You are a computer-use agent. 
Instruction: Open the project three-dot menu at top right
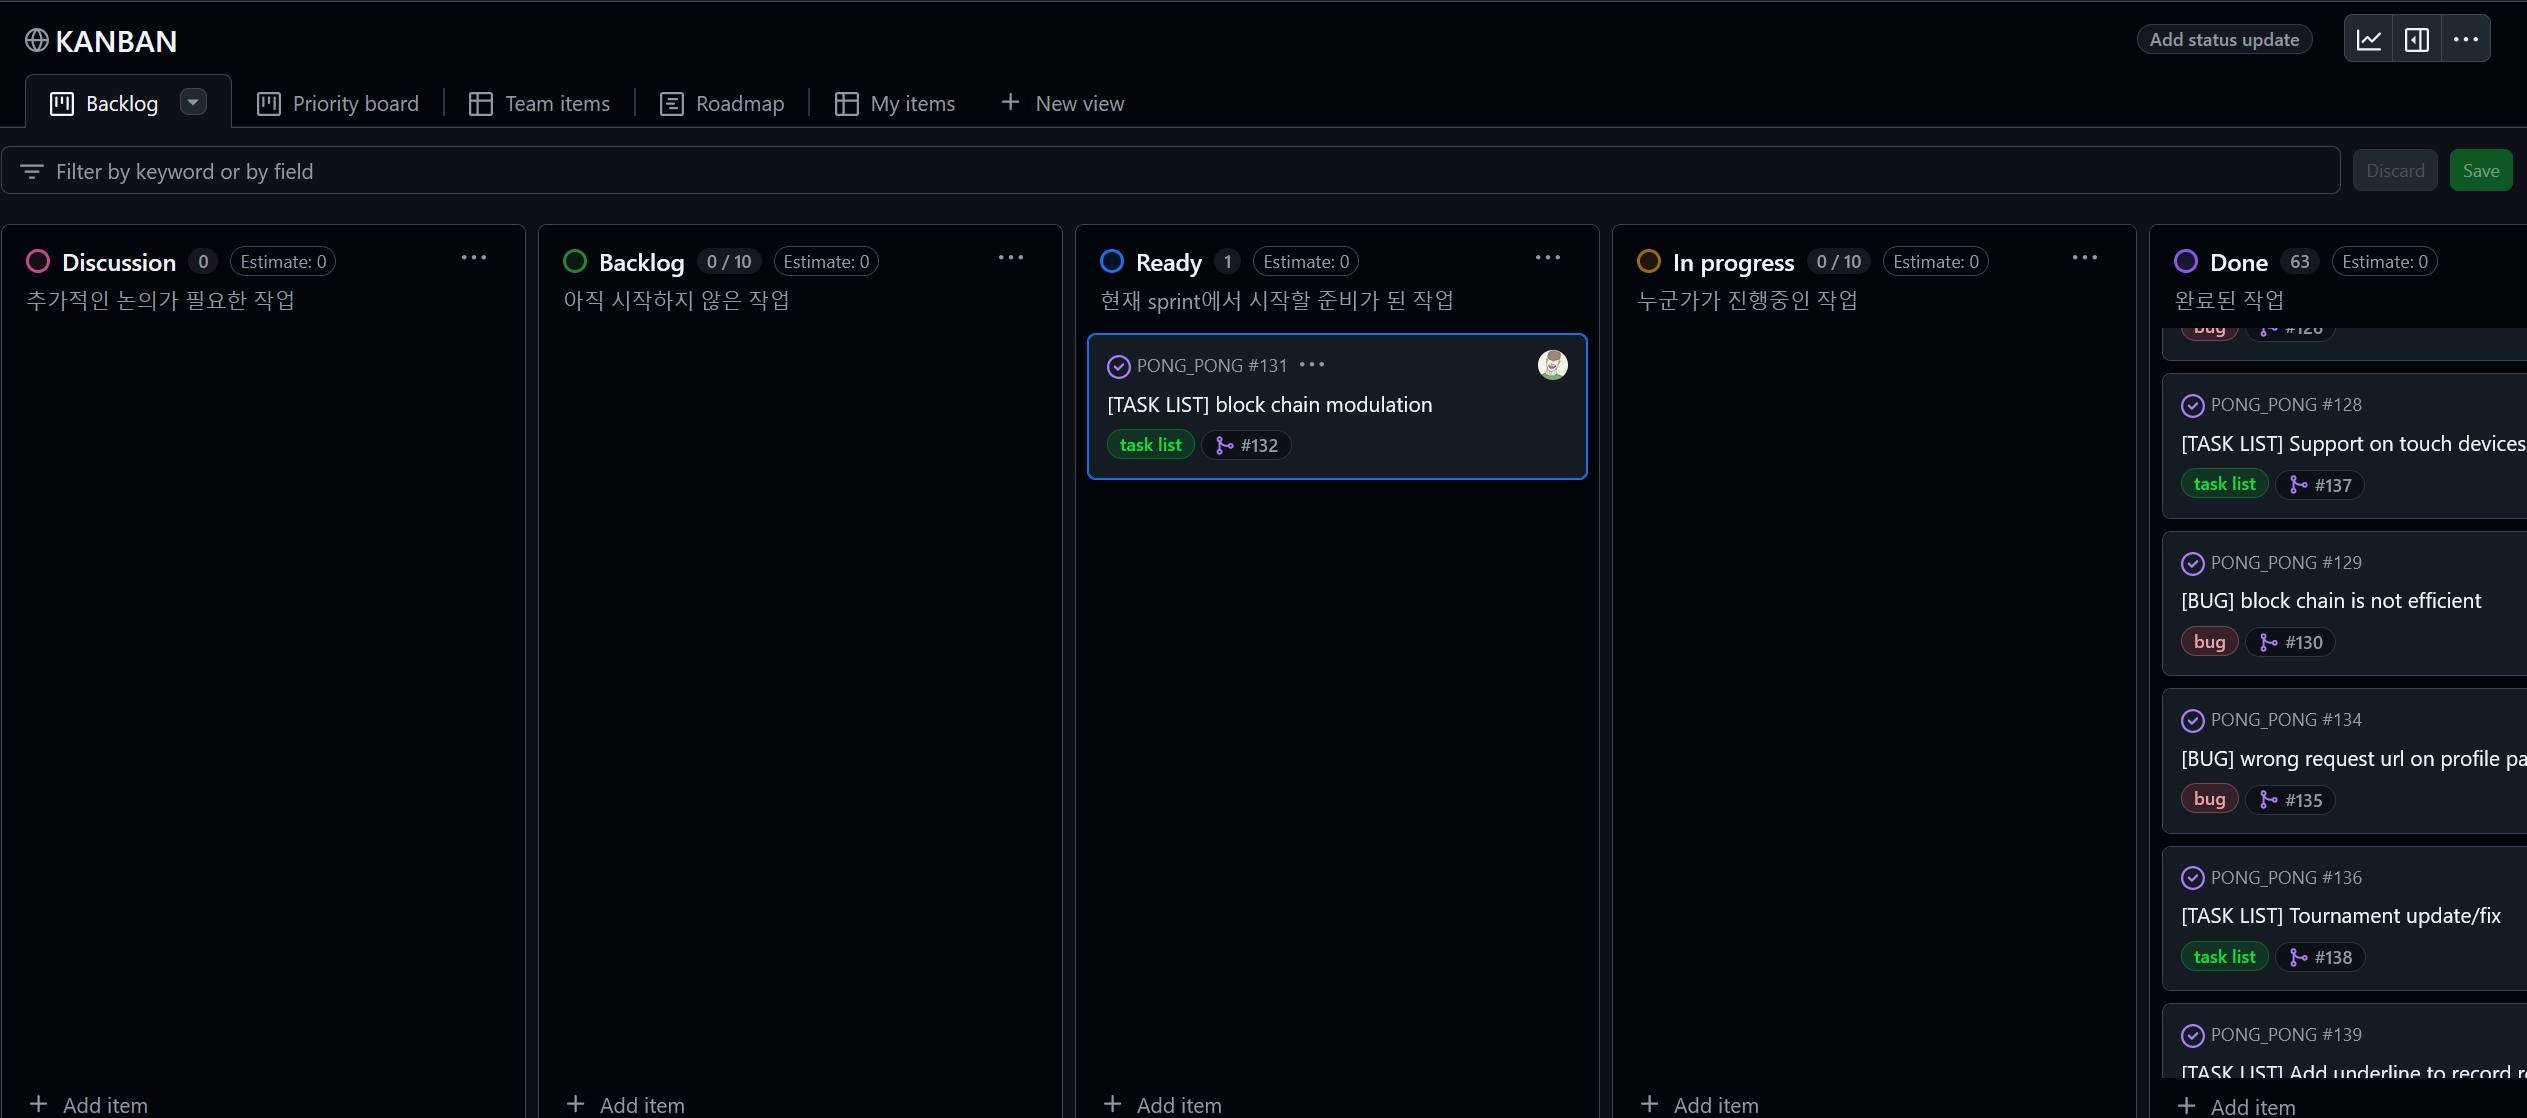point(2465,40)
